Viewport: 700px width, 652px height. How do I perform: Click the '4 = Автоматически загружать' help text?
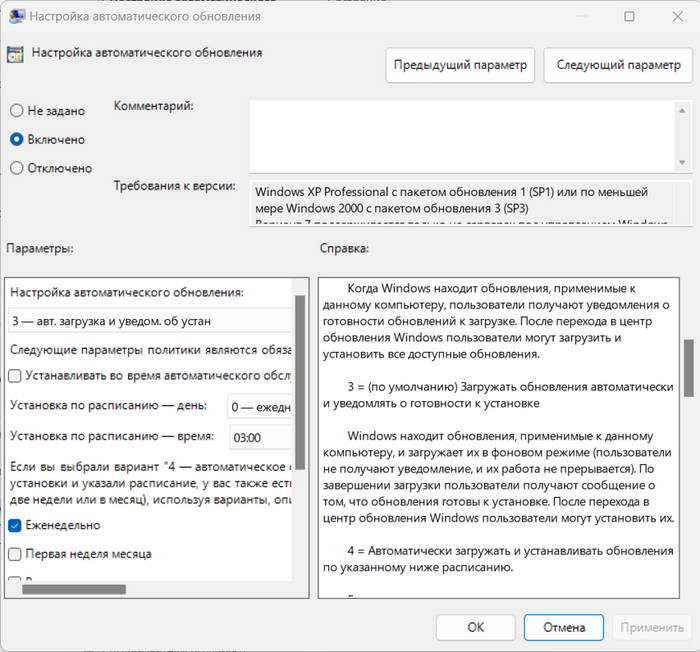click(498, 559)
